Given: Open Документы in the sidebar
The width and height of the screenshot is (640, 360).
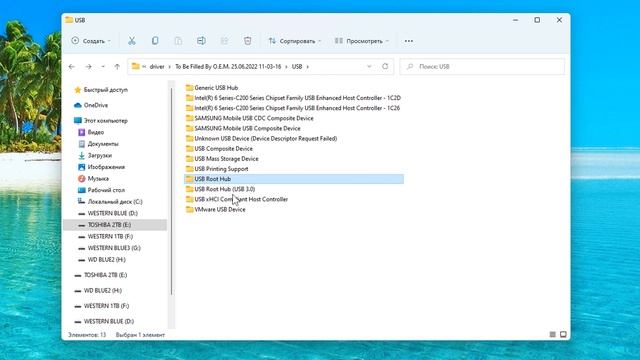Looking at the screenshot, I should click(103, 144).
